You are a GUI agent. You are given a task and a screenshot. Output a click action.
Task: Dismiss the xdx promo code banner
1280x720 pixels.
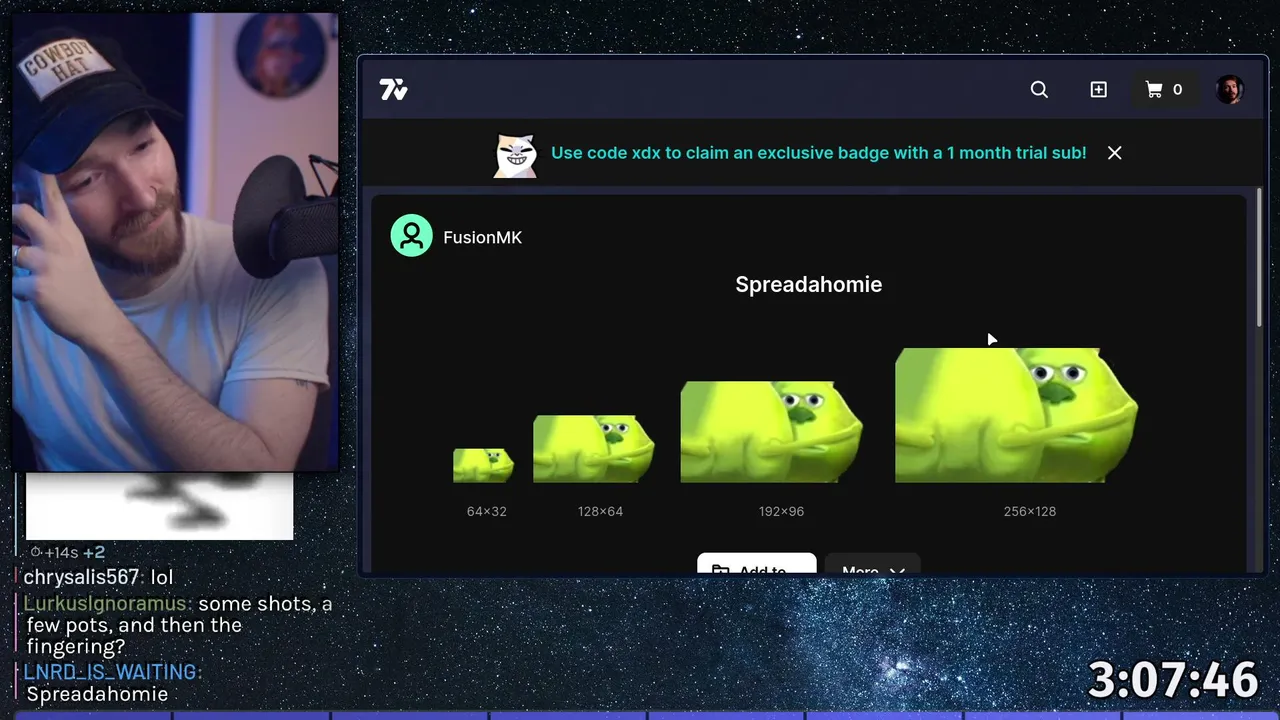tap(1114, 153)
